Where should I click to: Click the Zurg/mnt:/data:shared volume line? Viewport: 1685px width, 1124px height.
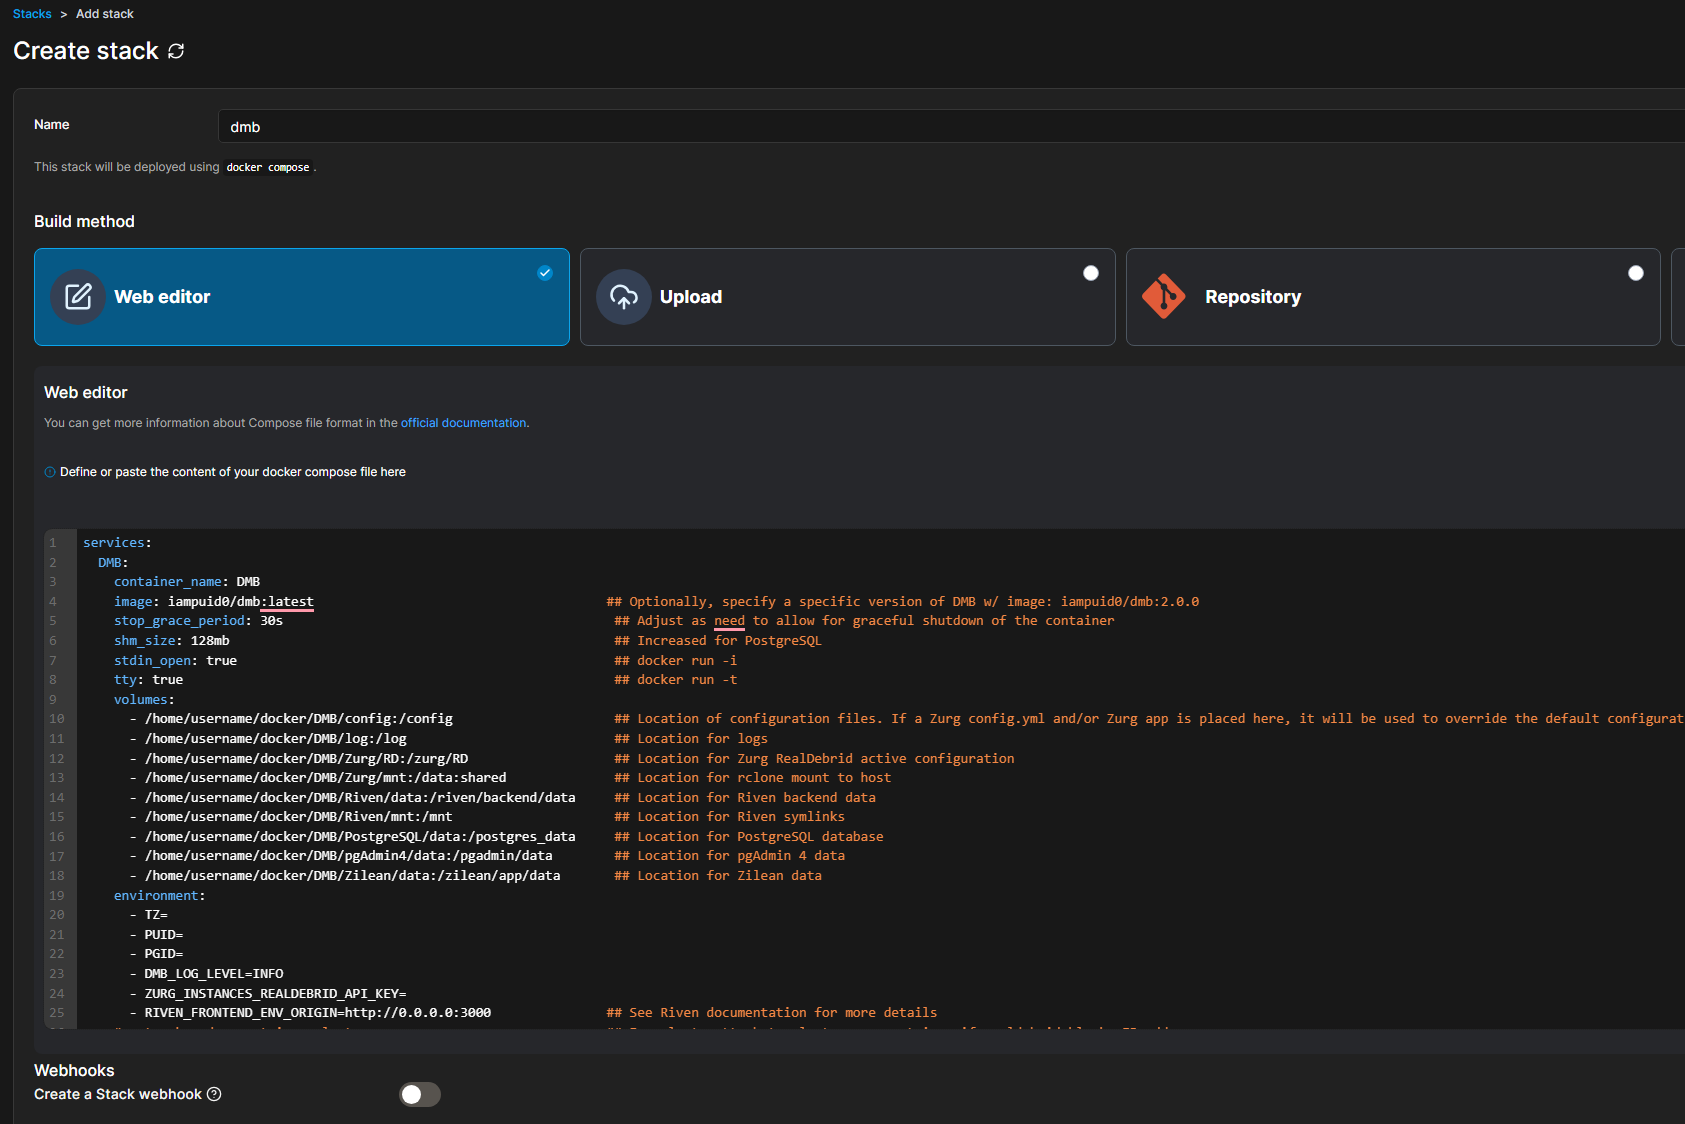click(x=318, y=778)
